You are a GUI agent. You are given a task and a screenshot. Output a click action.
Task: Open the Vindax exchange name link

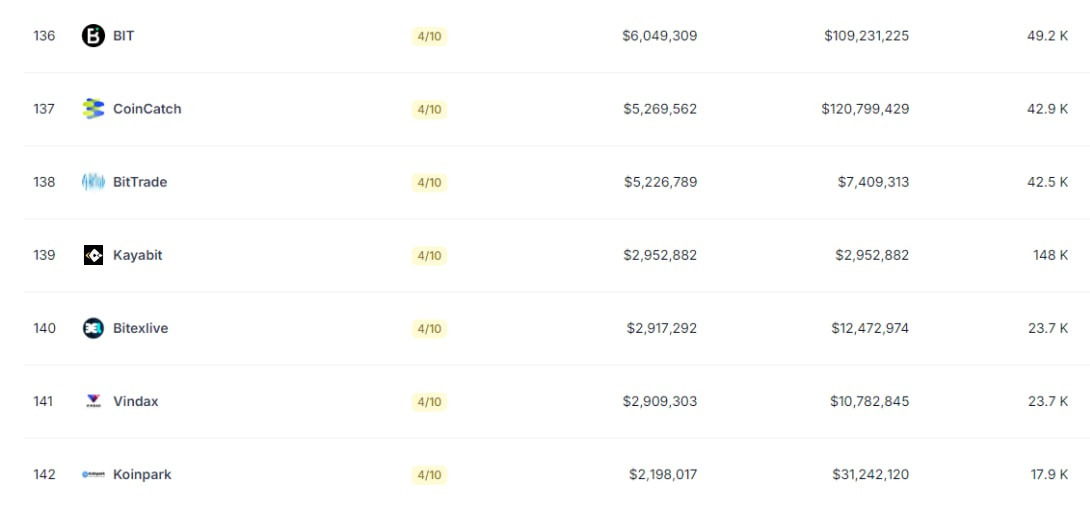pyautogui.click(x=136, y=401)
